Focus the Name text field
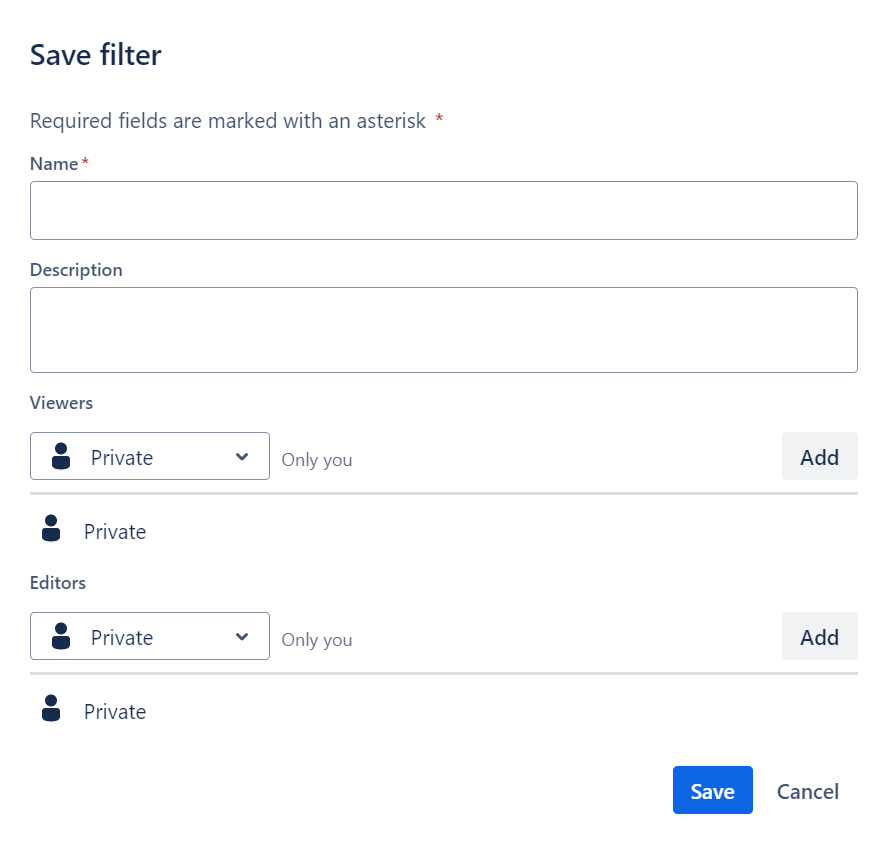 443,211
